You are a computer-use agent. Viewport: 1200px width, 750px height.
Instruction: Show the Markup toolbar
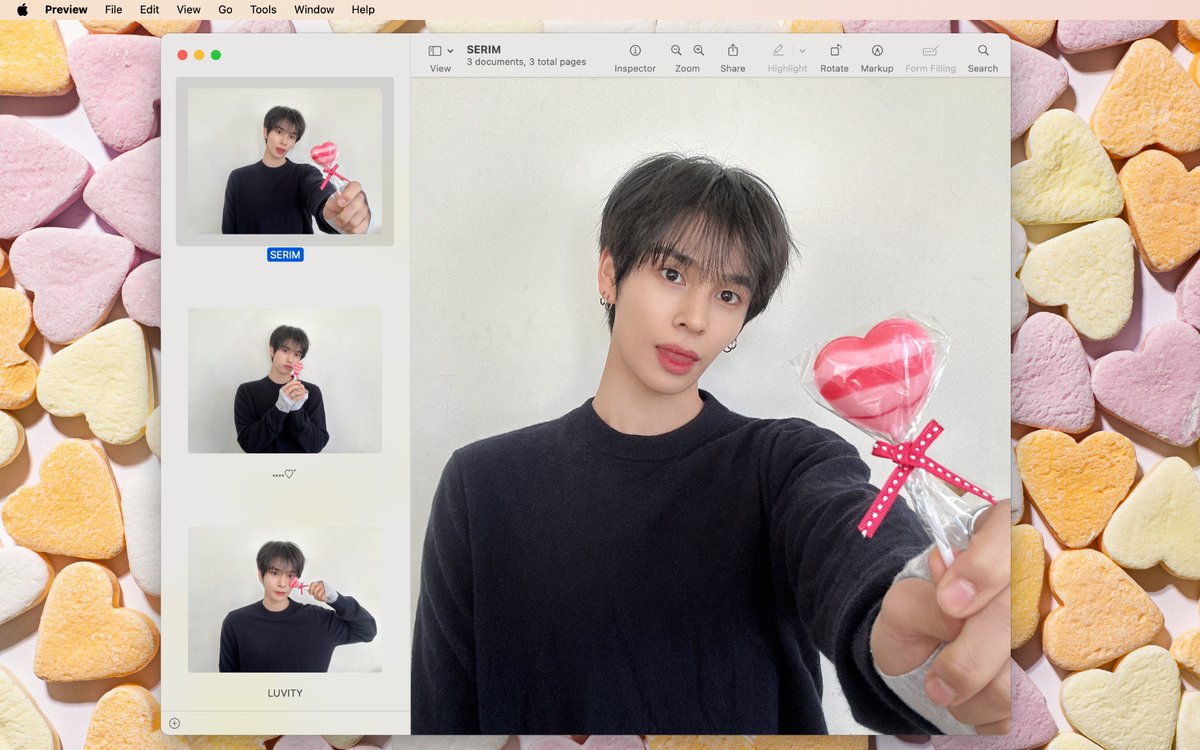[x=877, y=50]
